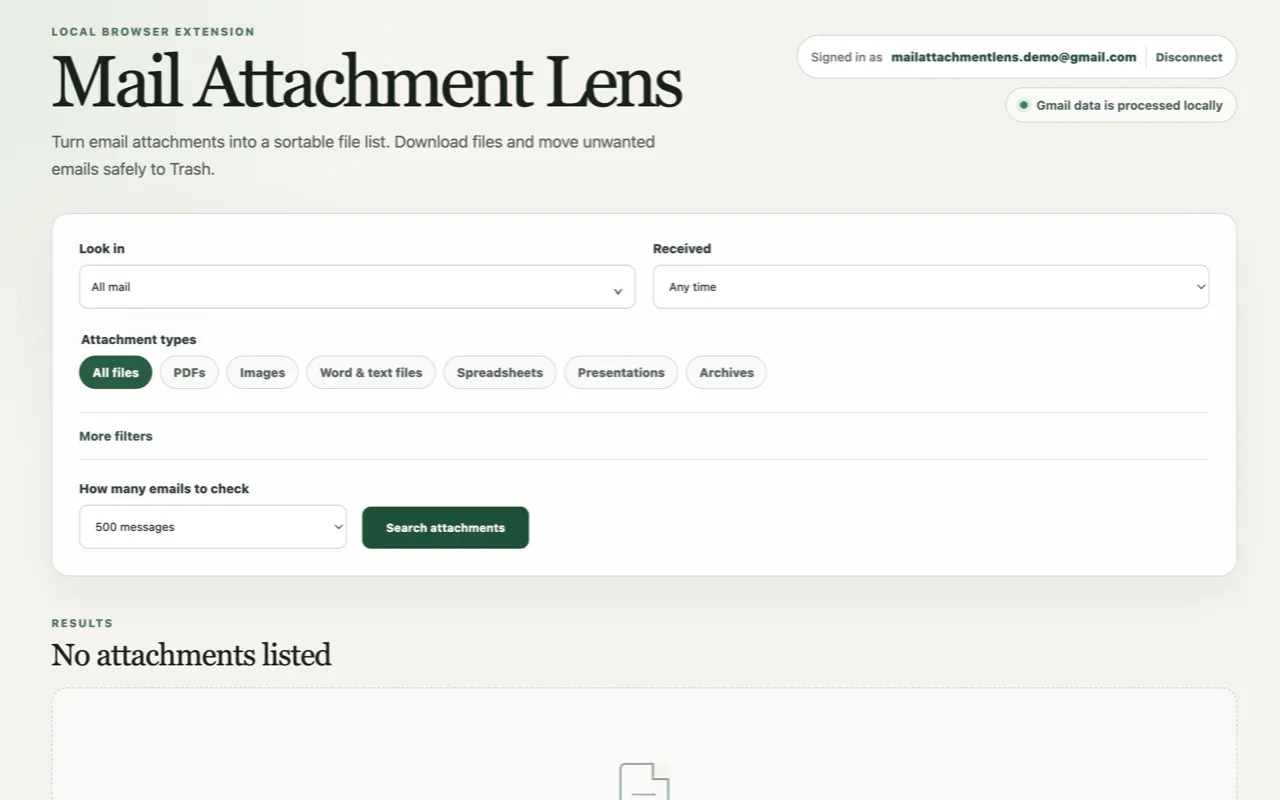
Task: Toggle the PDFs attachment filter
Action: coord(189,372)
